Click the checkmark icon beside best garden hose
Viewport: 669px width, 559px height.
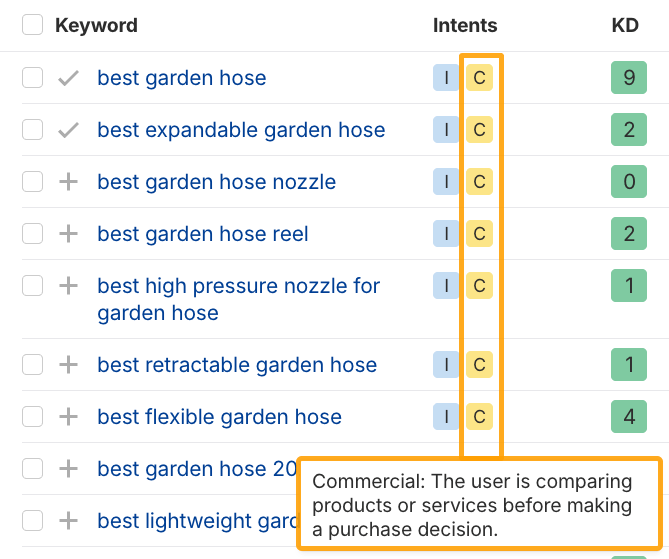coord(68,78)
